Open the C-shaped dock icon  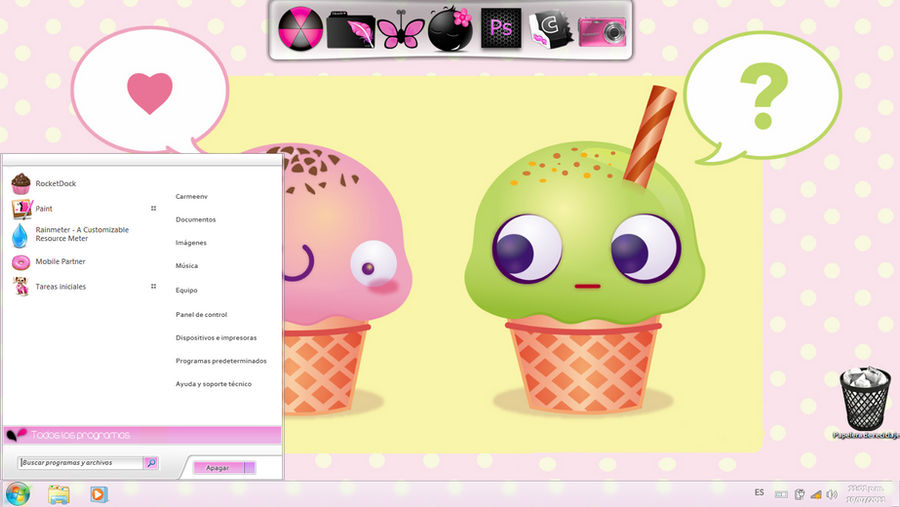[x=550, y=30]
